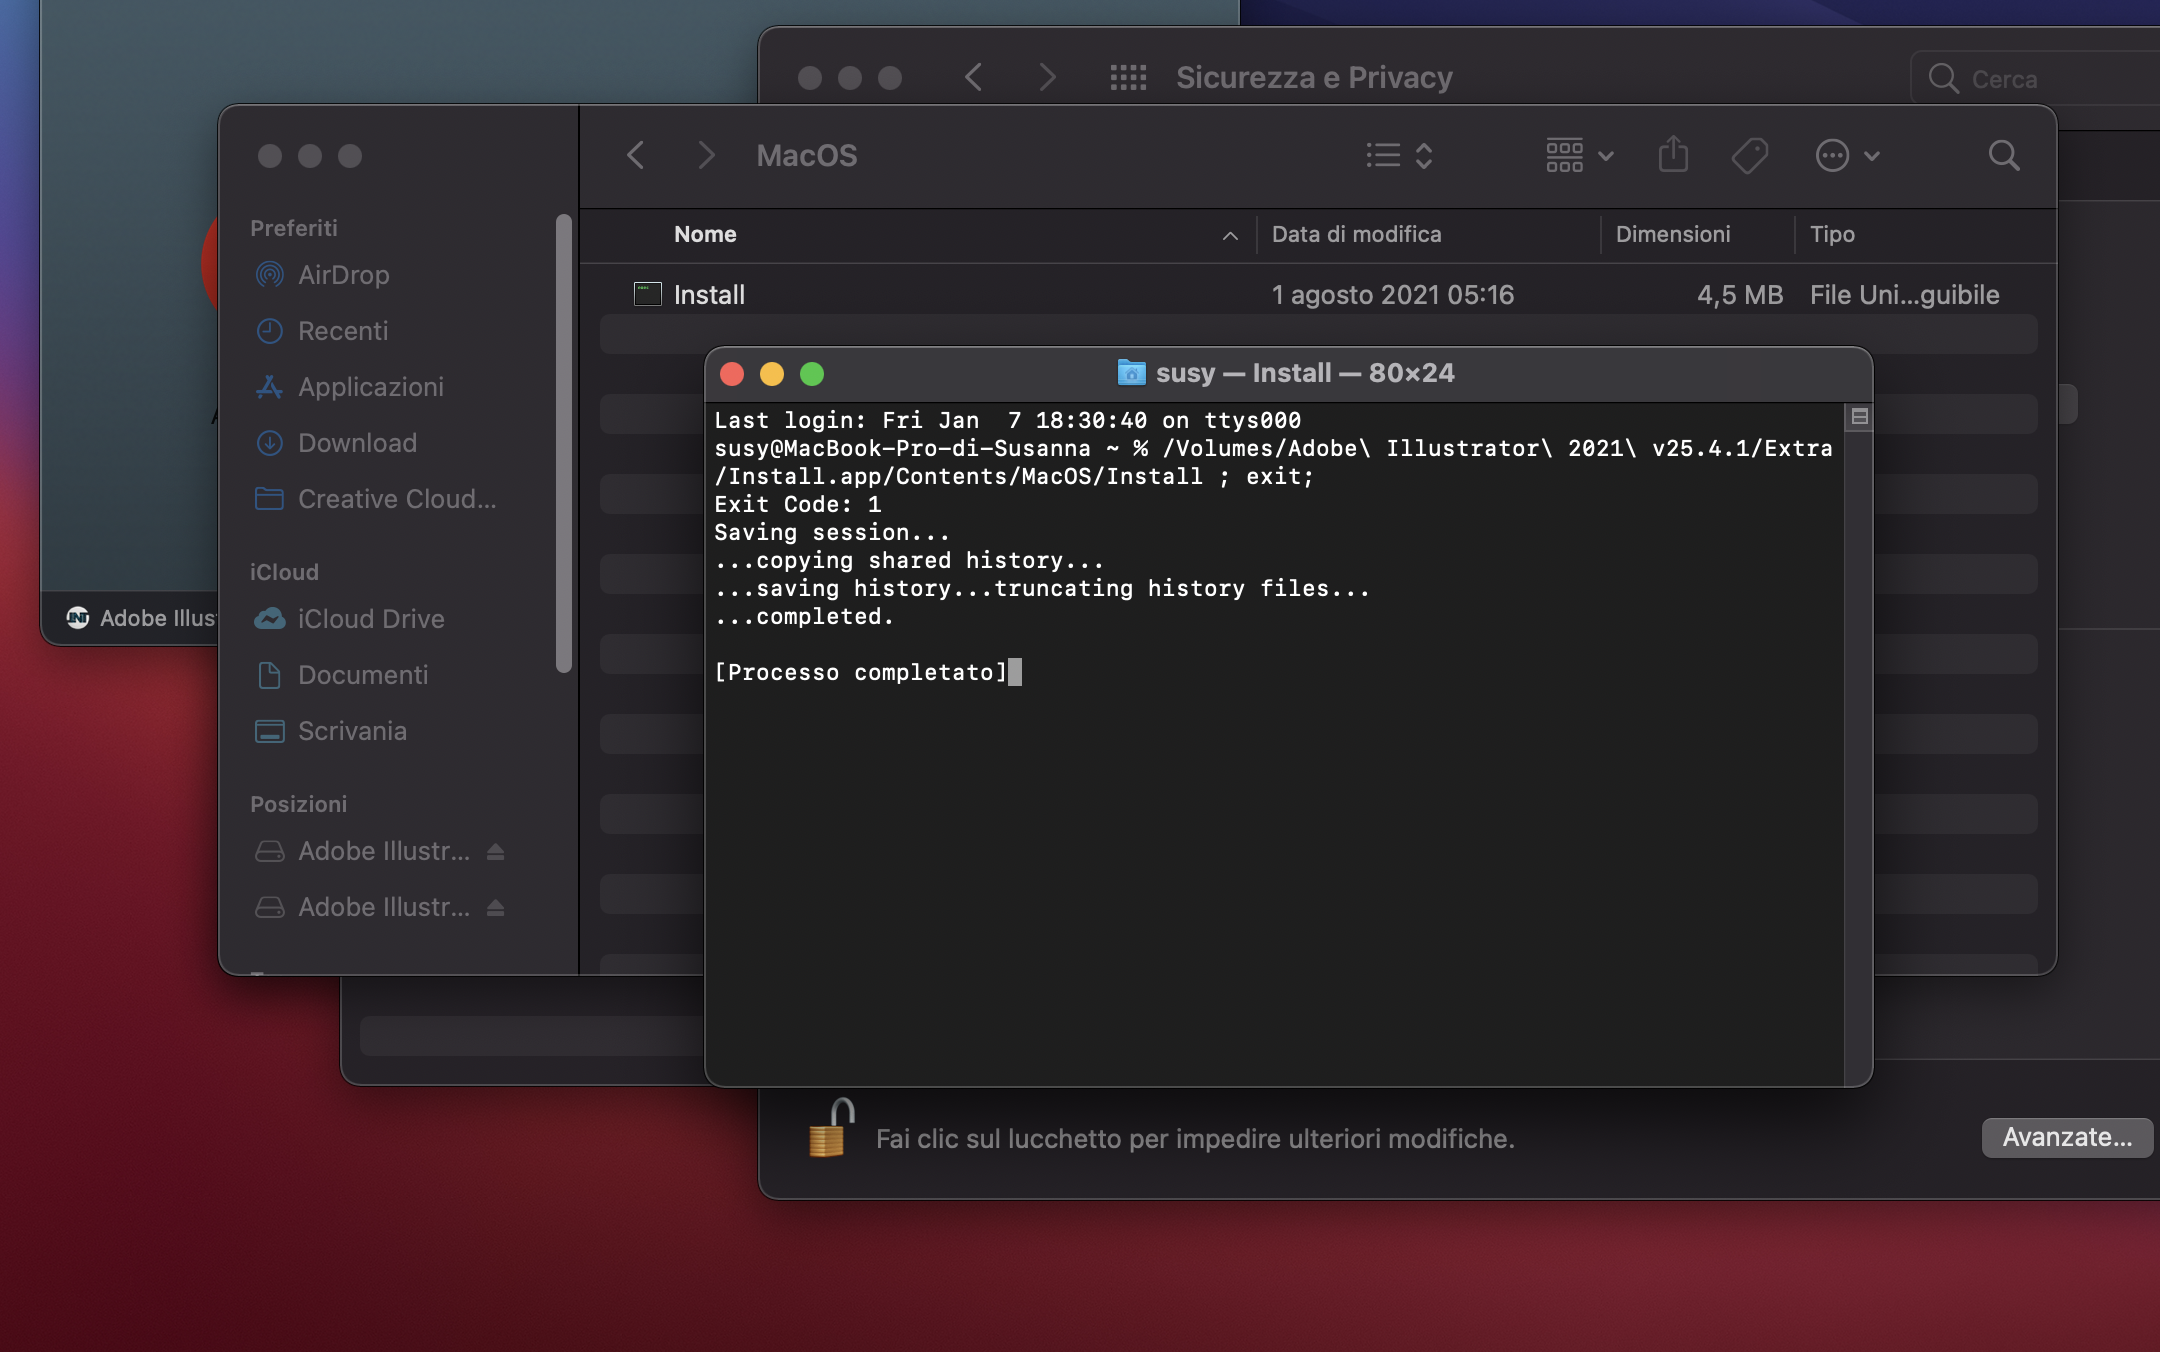Open Creative Cloud folder in sidebar
2160x1352 pixels.
tap(397, 499)
